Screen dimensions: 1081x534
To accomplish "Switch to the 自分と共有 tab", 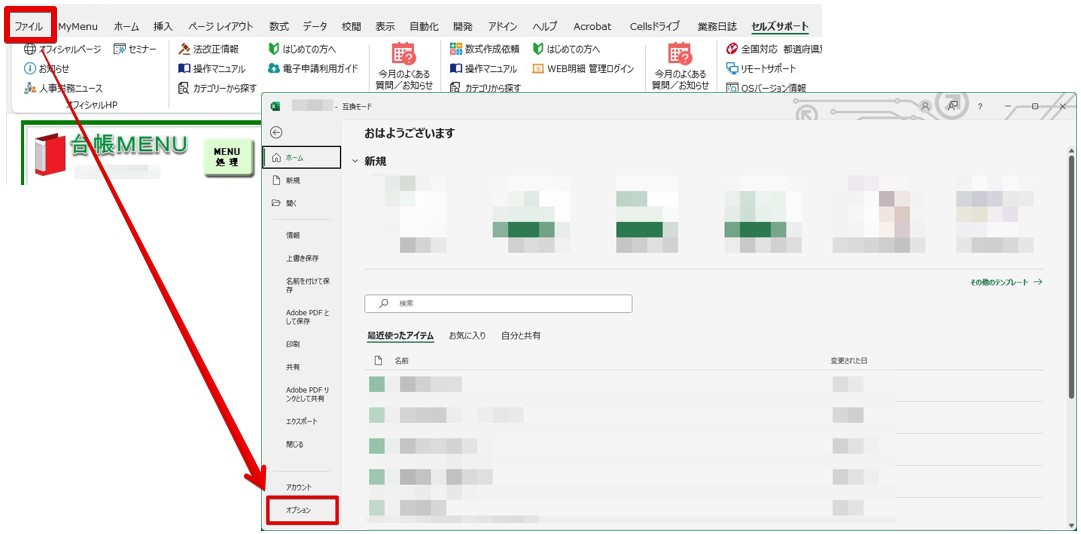I will coord(521,336).
